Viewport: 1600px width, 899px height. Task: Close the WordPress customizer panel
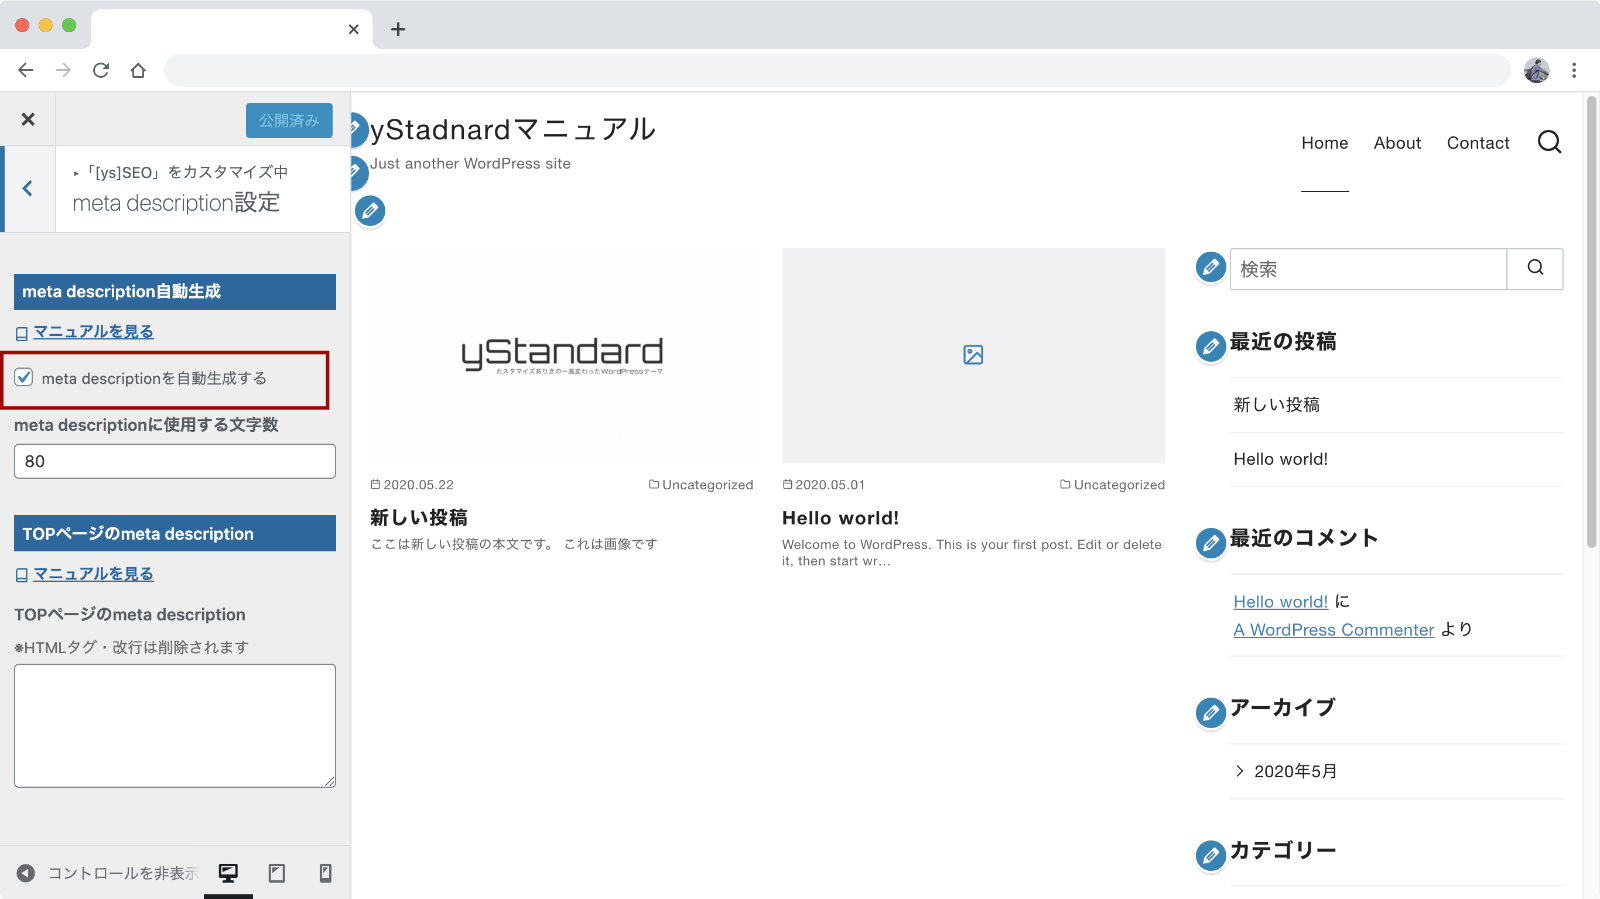point(28,119)
